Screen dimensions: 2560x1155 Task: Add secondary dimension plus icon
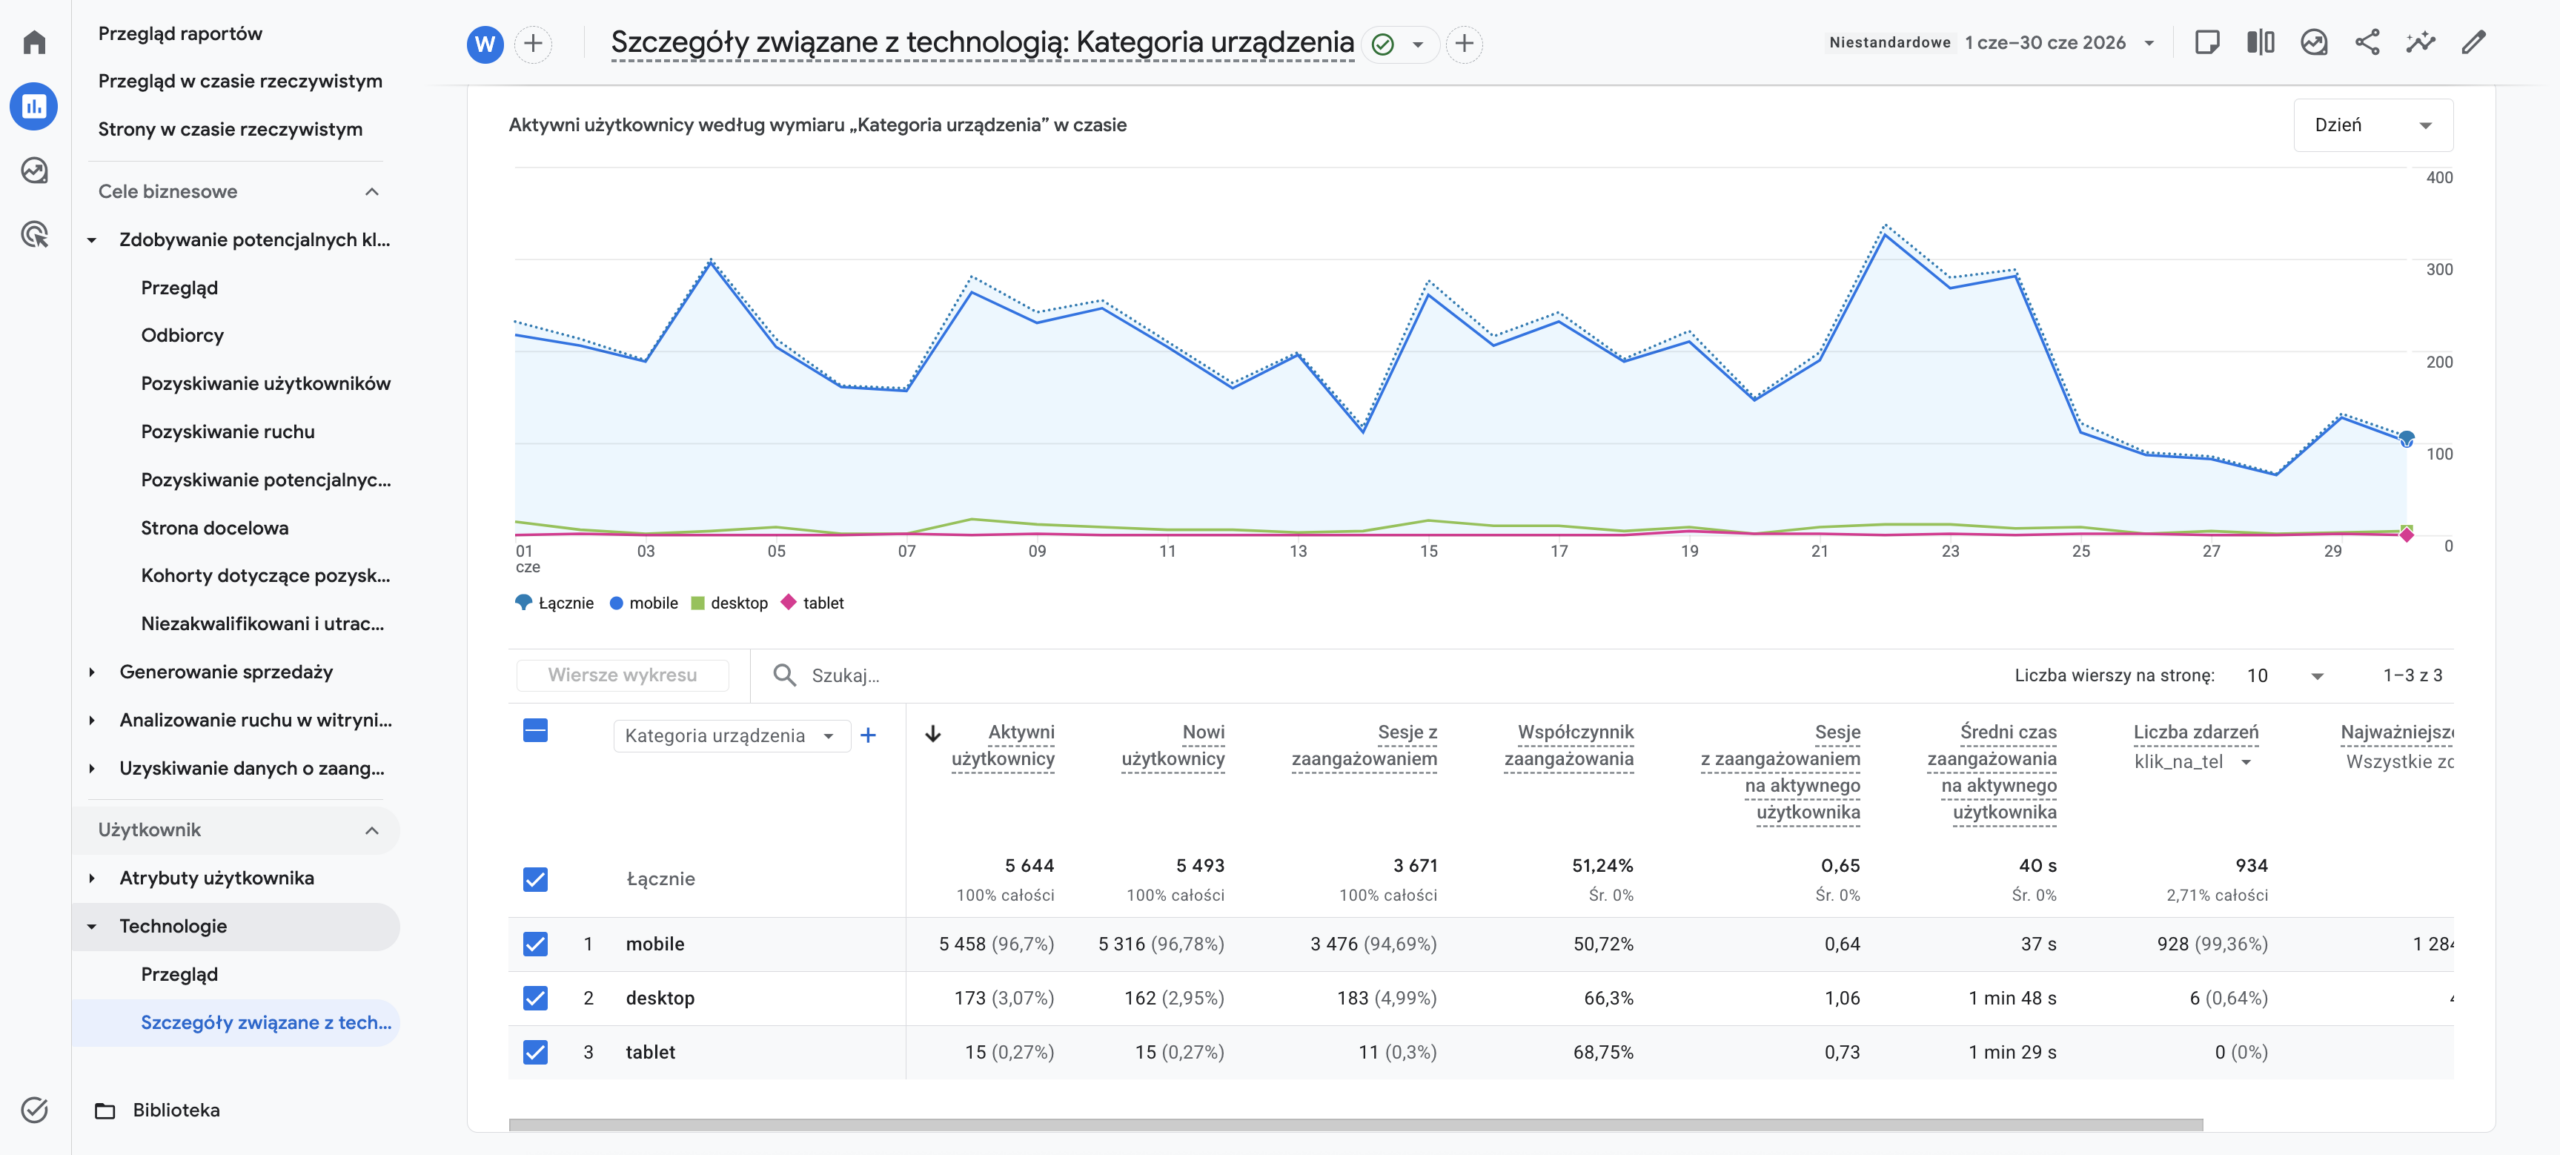point(868,736)
